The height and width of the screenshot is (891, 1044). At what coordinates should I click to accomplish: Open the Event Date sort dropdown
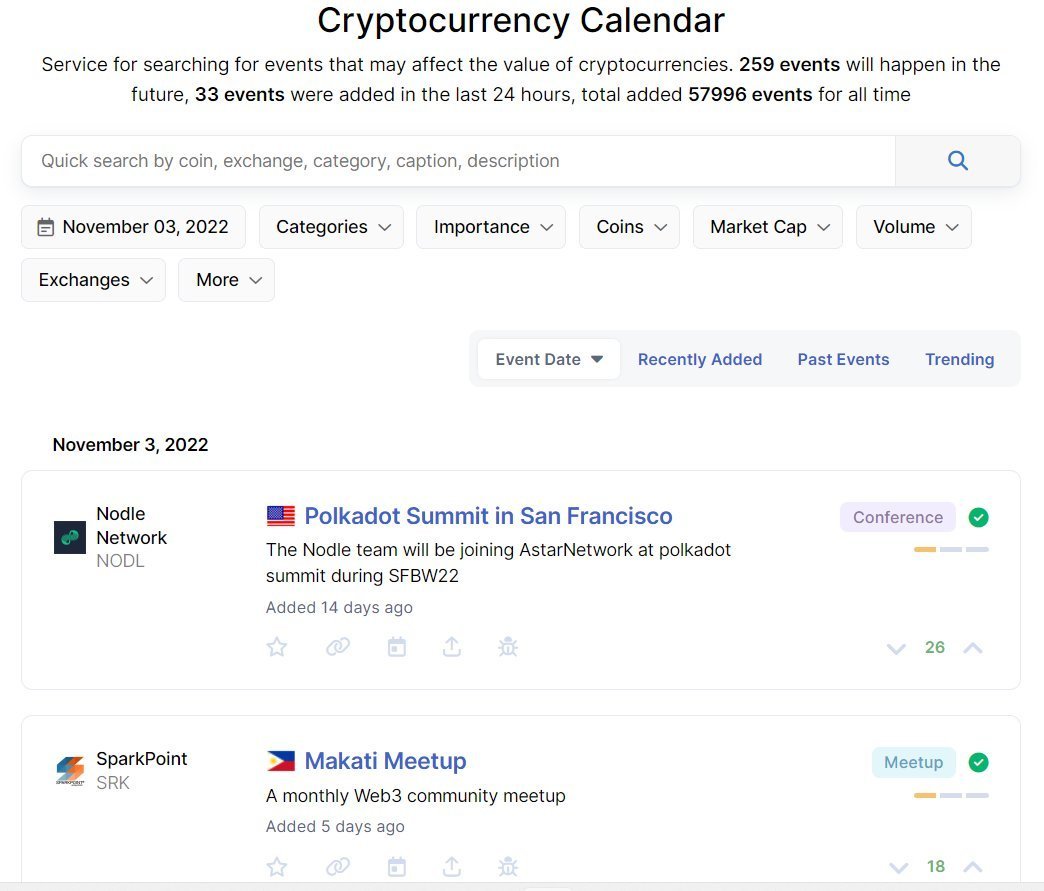[548, 359]
